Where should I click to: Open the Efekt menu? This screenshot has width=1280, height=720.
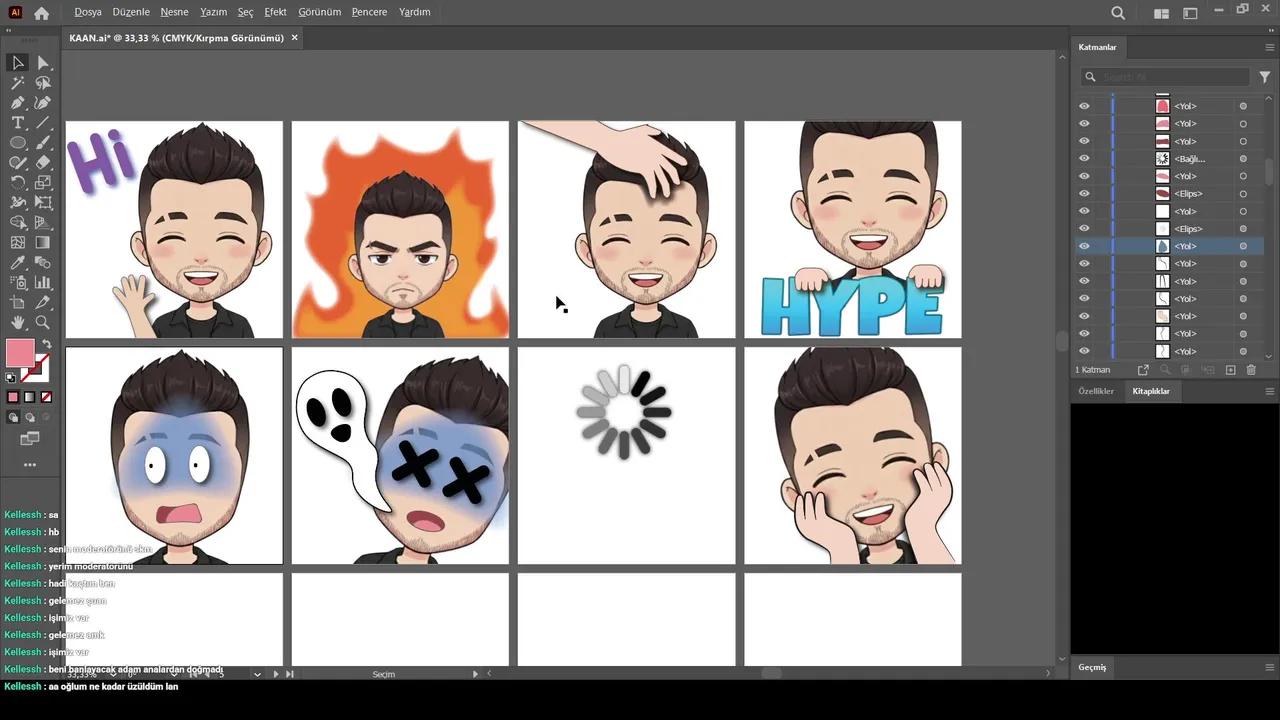pos(275,12)
